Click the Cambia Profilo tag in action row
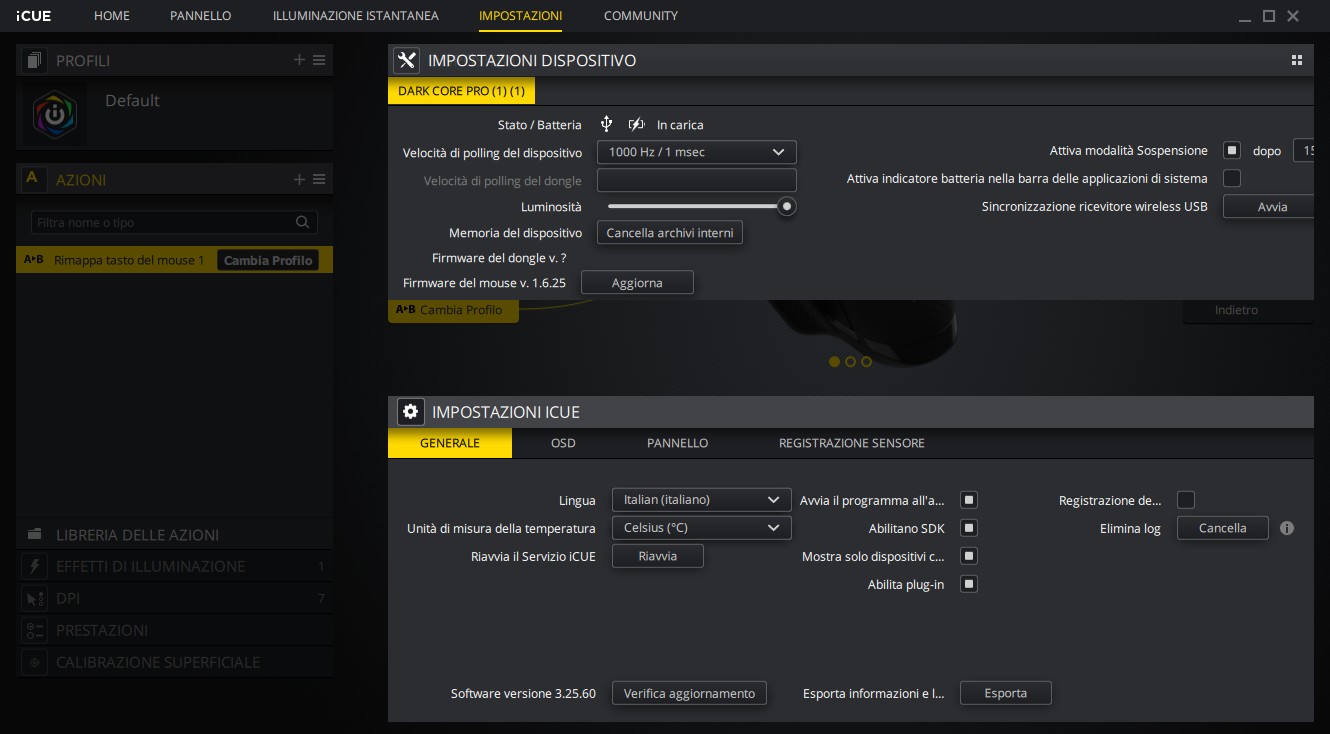 pyautogui.click(x=268, y=260)
